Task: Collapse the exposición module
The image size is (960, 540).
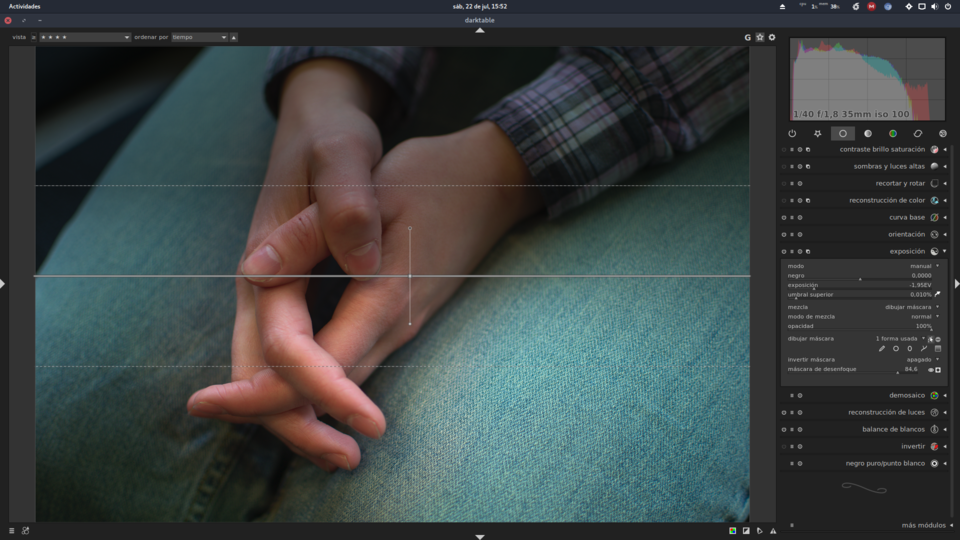Action: [945, 252]
